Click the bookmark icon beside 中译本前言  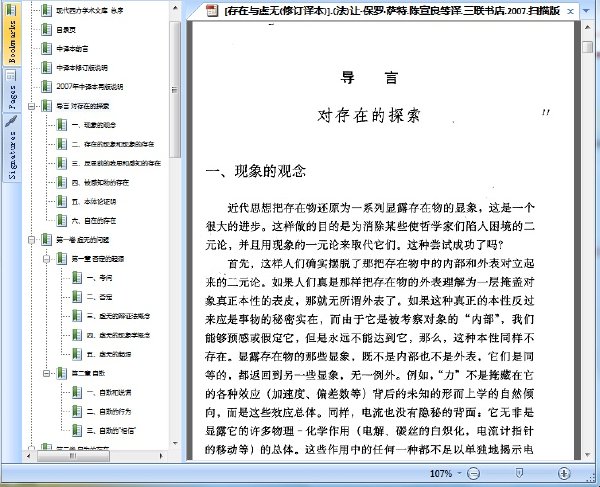(46, 49)
